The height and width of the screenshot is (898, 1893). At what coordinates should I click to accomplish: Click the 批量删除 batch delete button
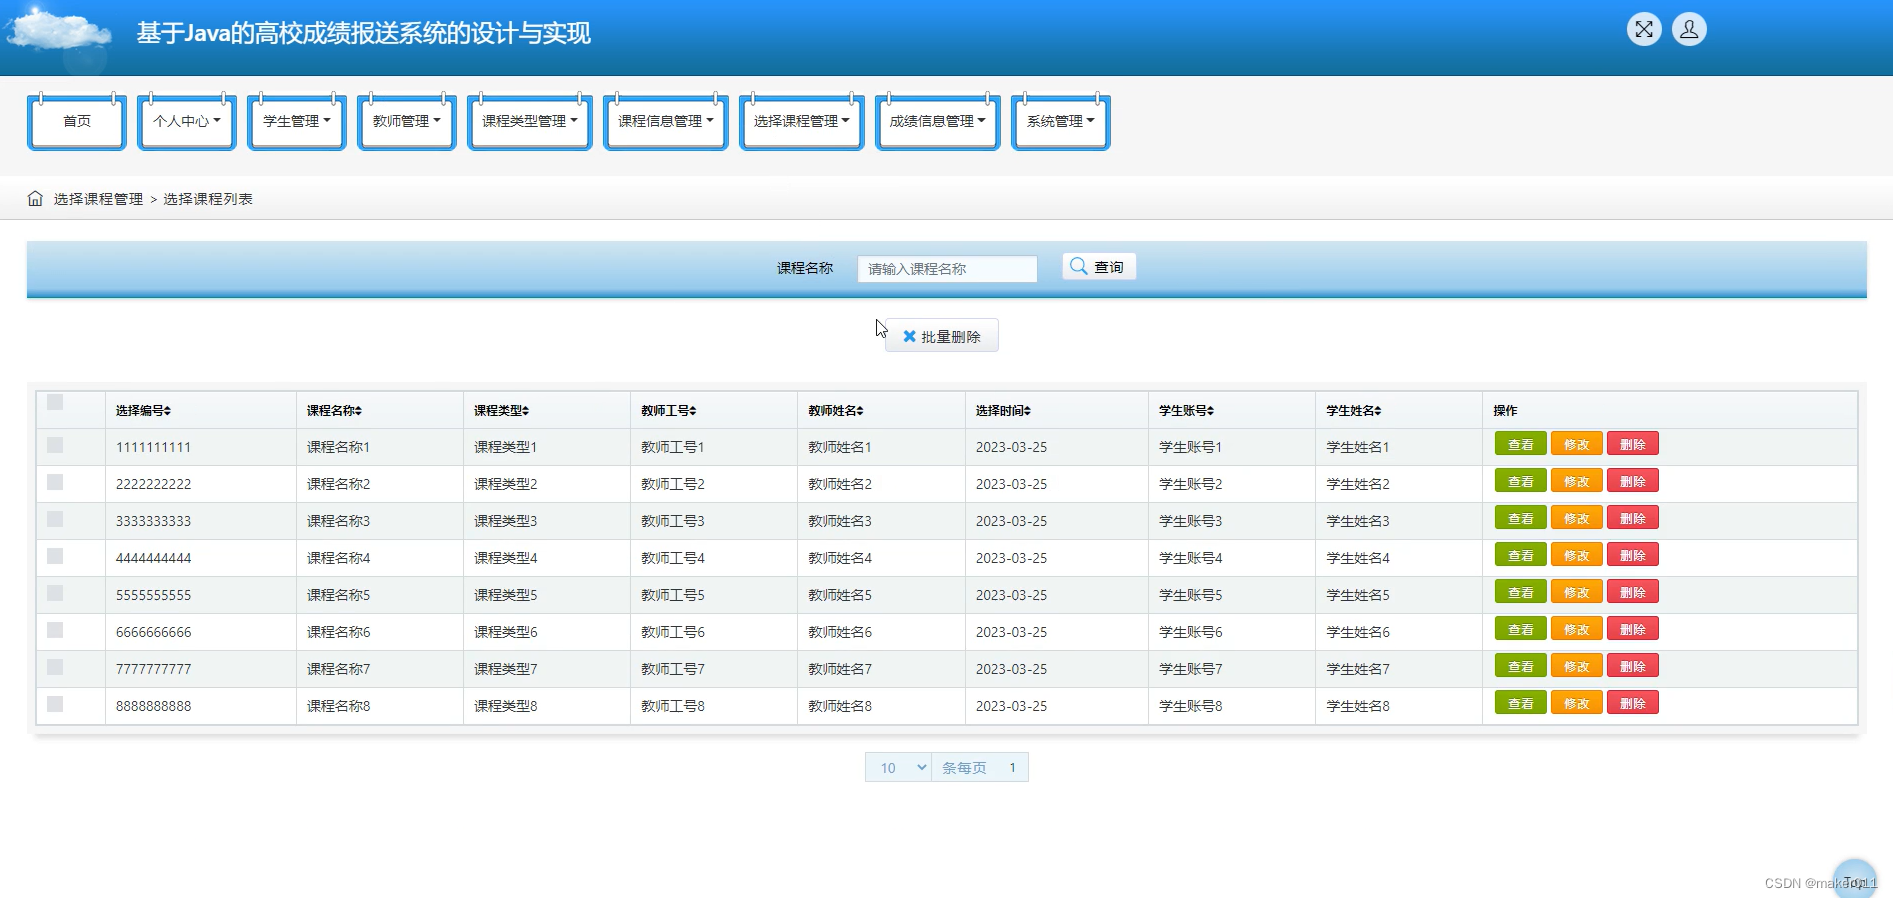[x=942, y=336]
